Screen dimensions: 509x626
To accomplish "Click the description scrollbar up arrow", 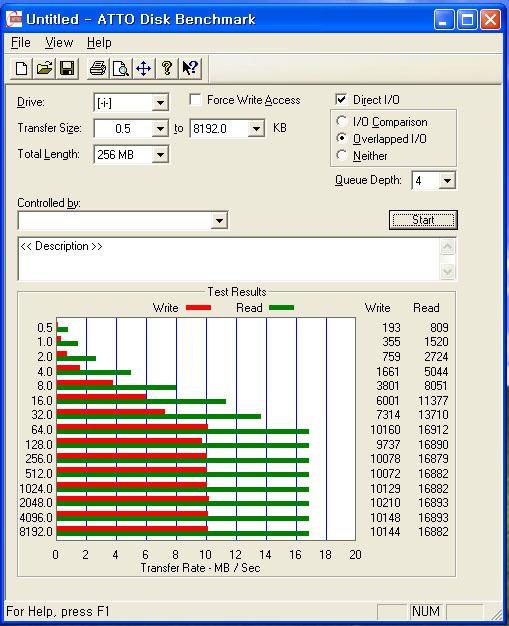I will pyautogui.click(x=448, y=247).
